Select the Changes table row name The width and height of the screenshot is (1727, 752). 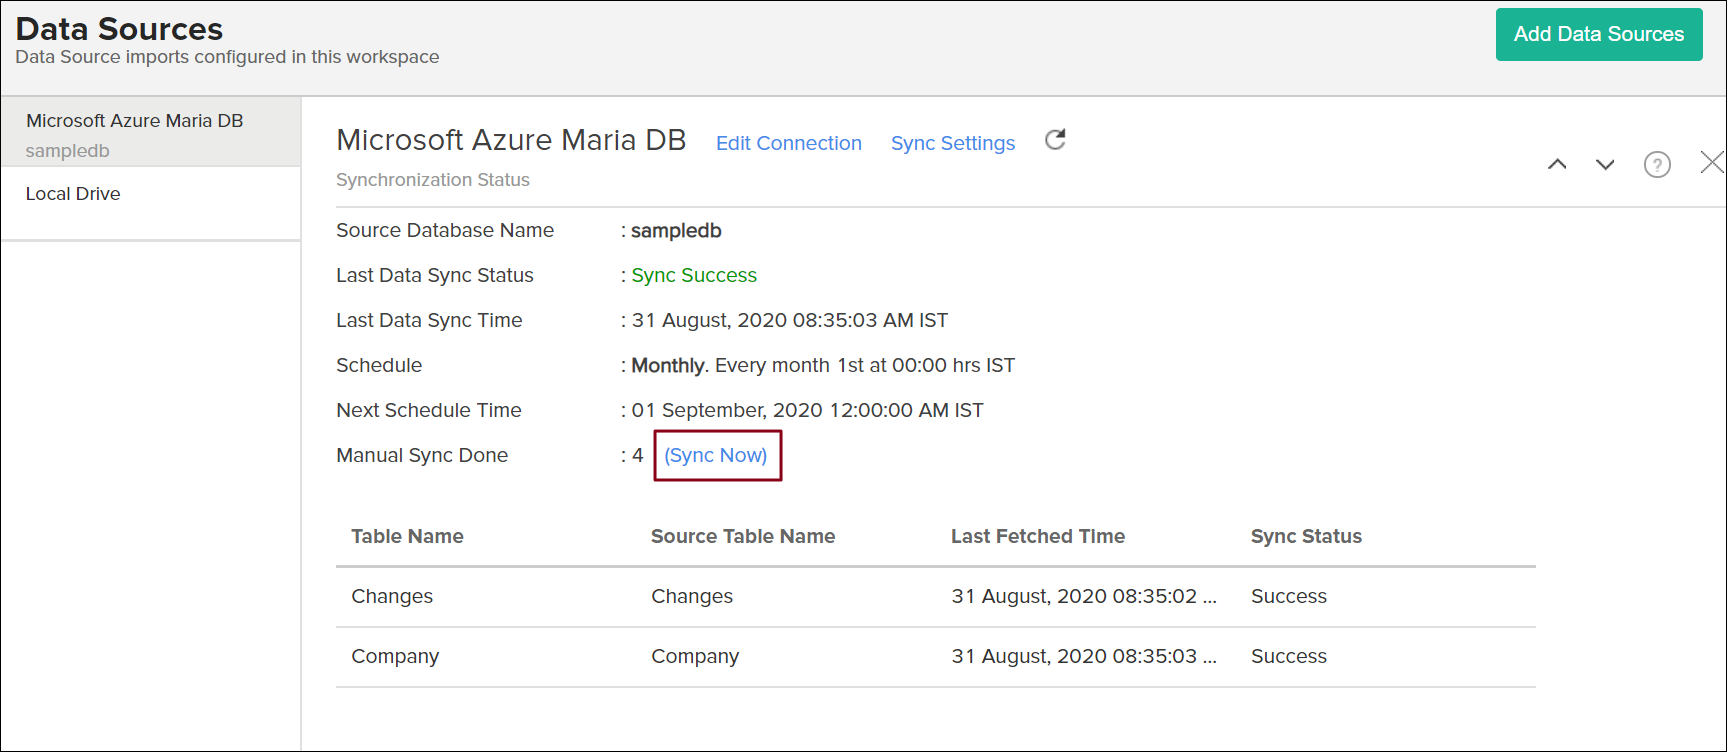click(392, 596)
